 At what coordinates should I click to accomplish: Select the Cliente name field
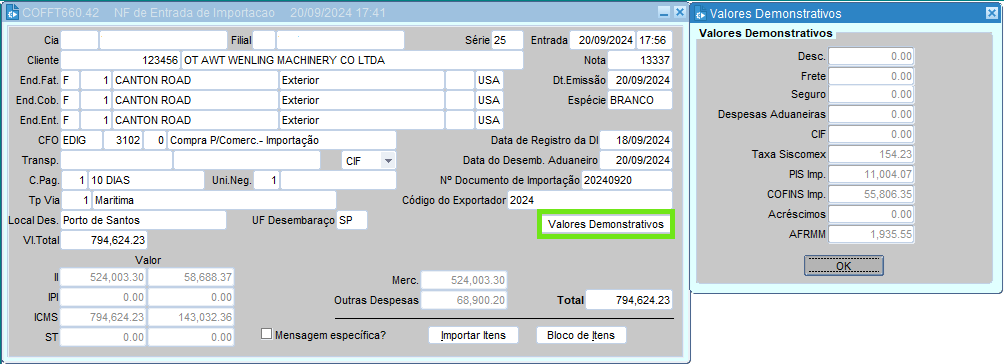click(352, 60)
